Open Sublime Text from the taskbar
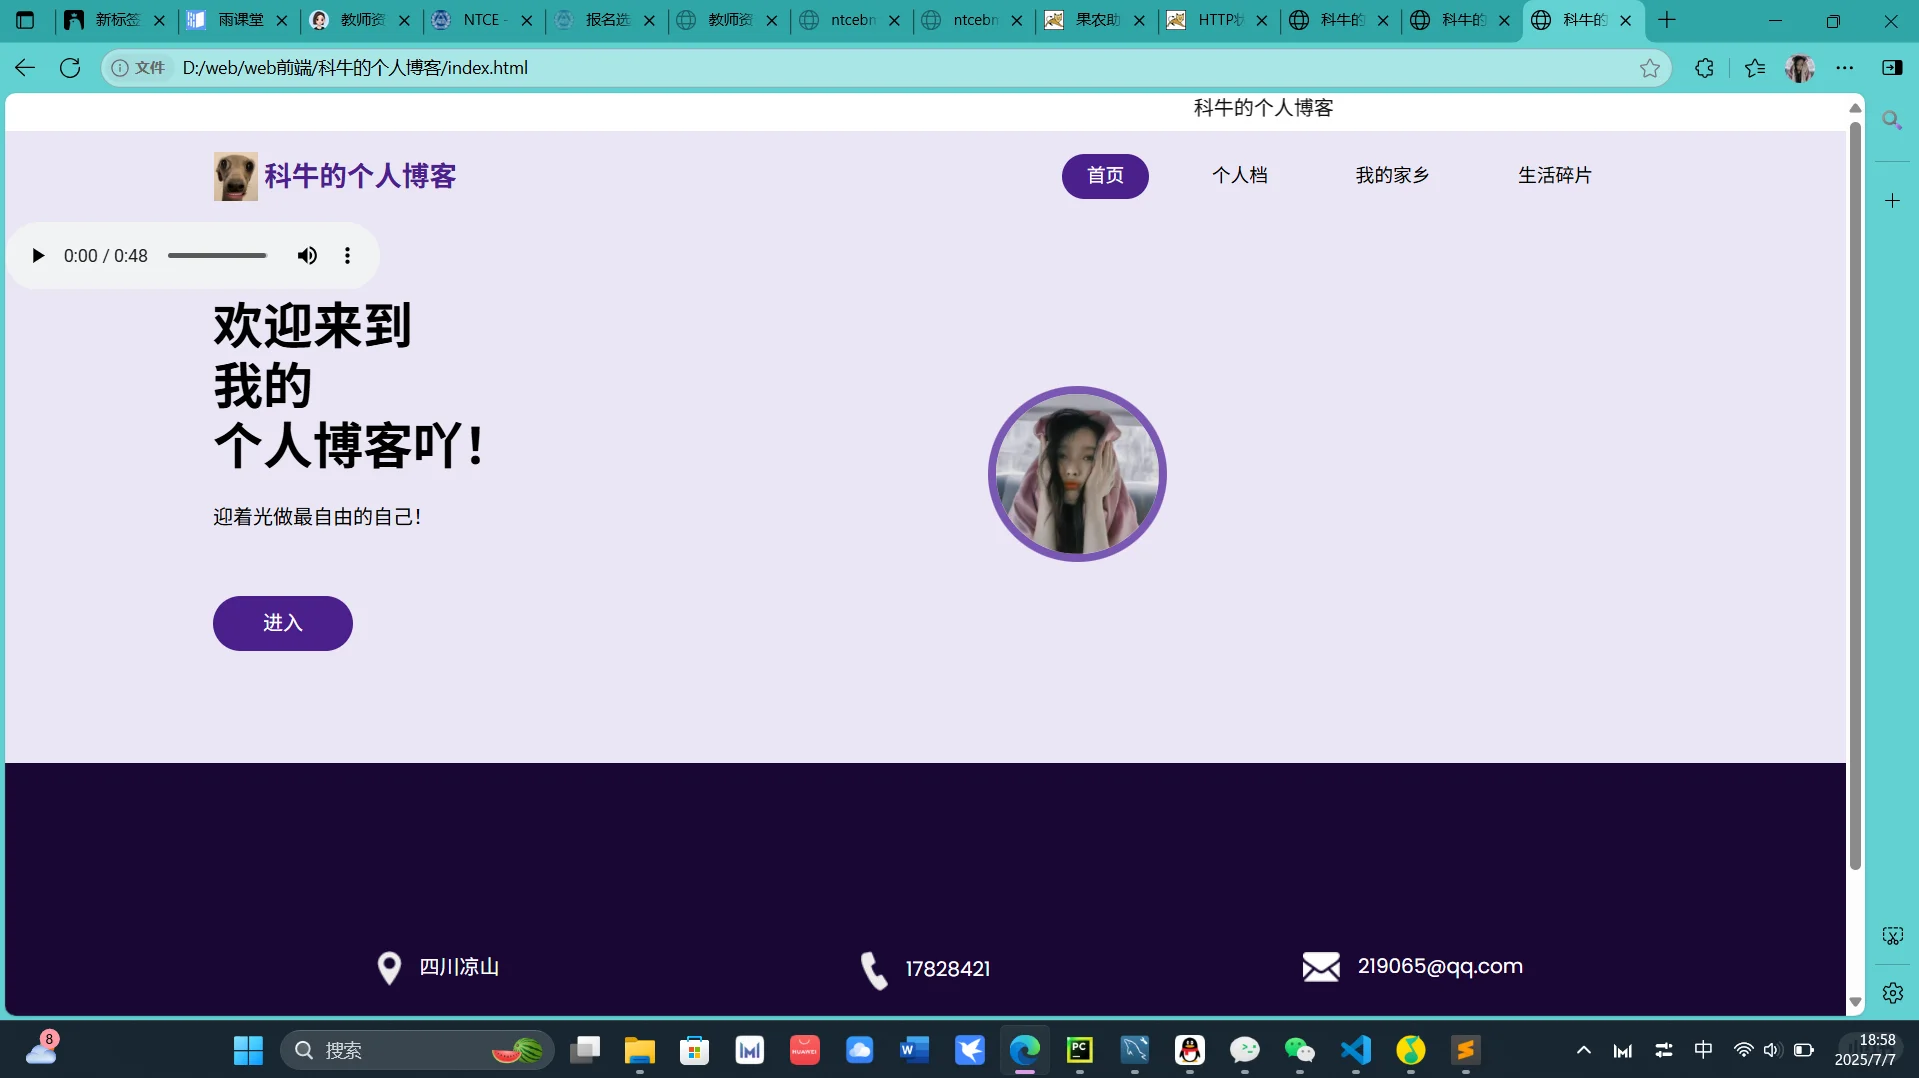 click(x=1465, y=1050)
